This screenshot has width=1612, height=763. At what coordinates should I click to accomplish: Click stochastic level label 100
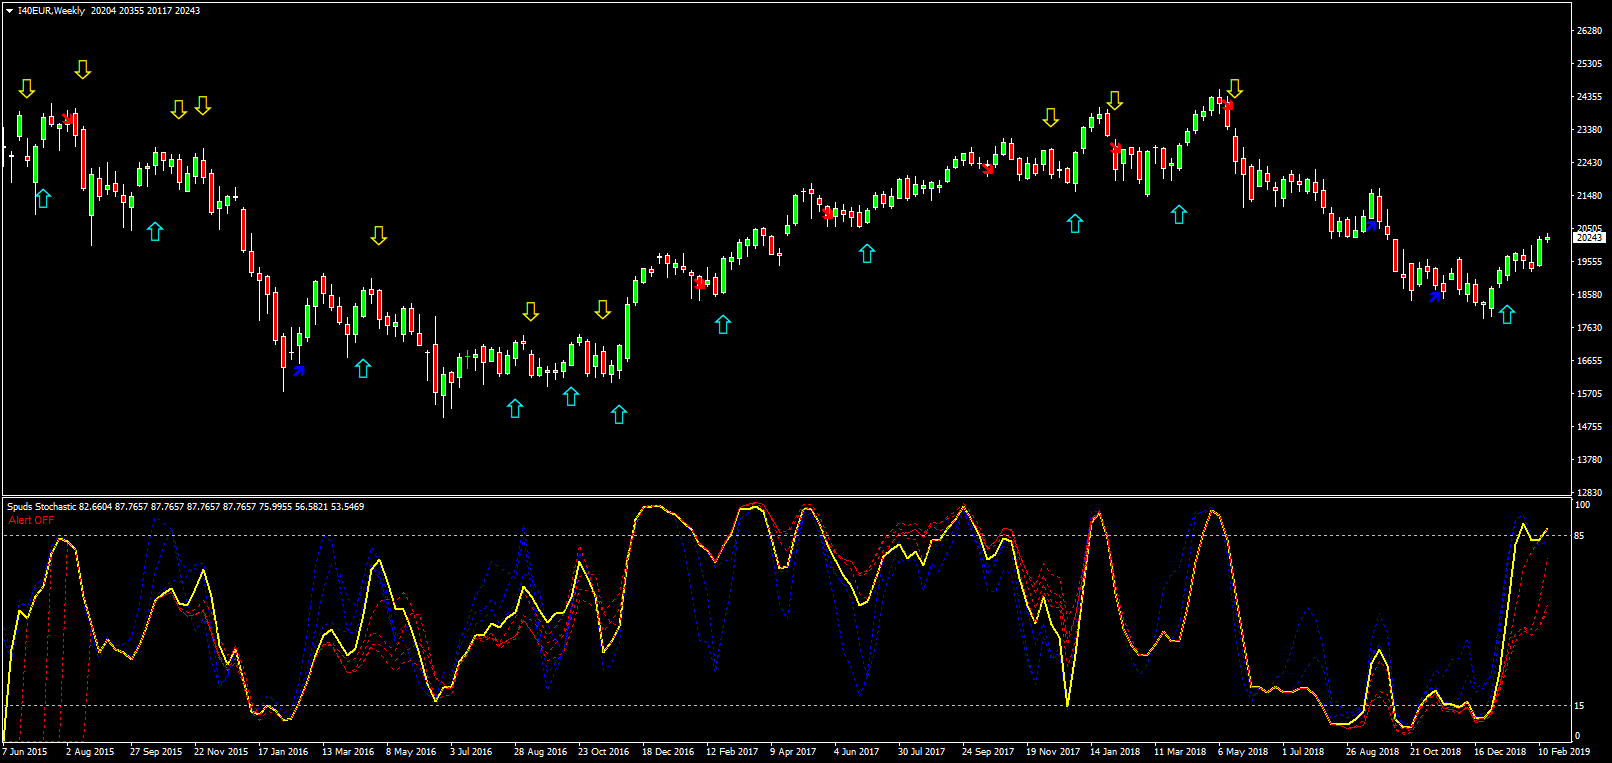click(x=1583, y=505)
